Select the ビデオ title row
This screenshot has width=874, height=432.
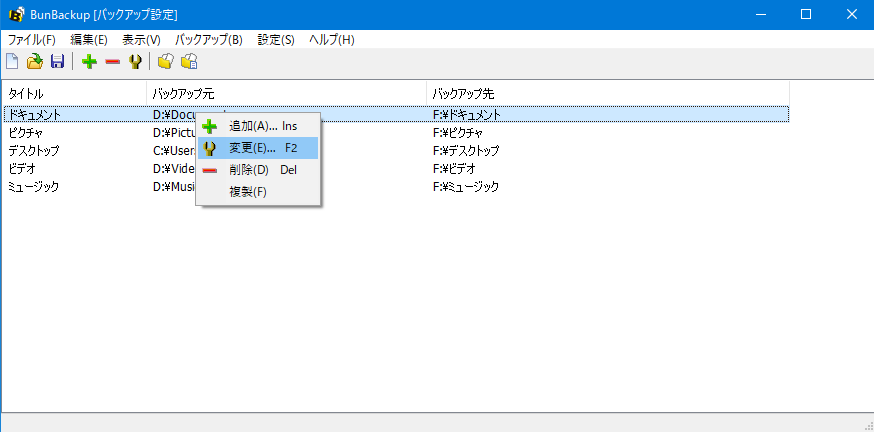click(x=22, y=168)
